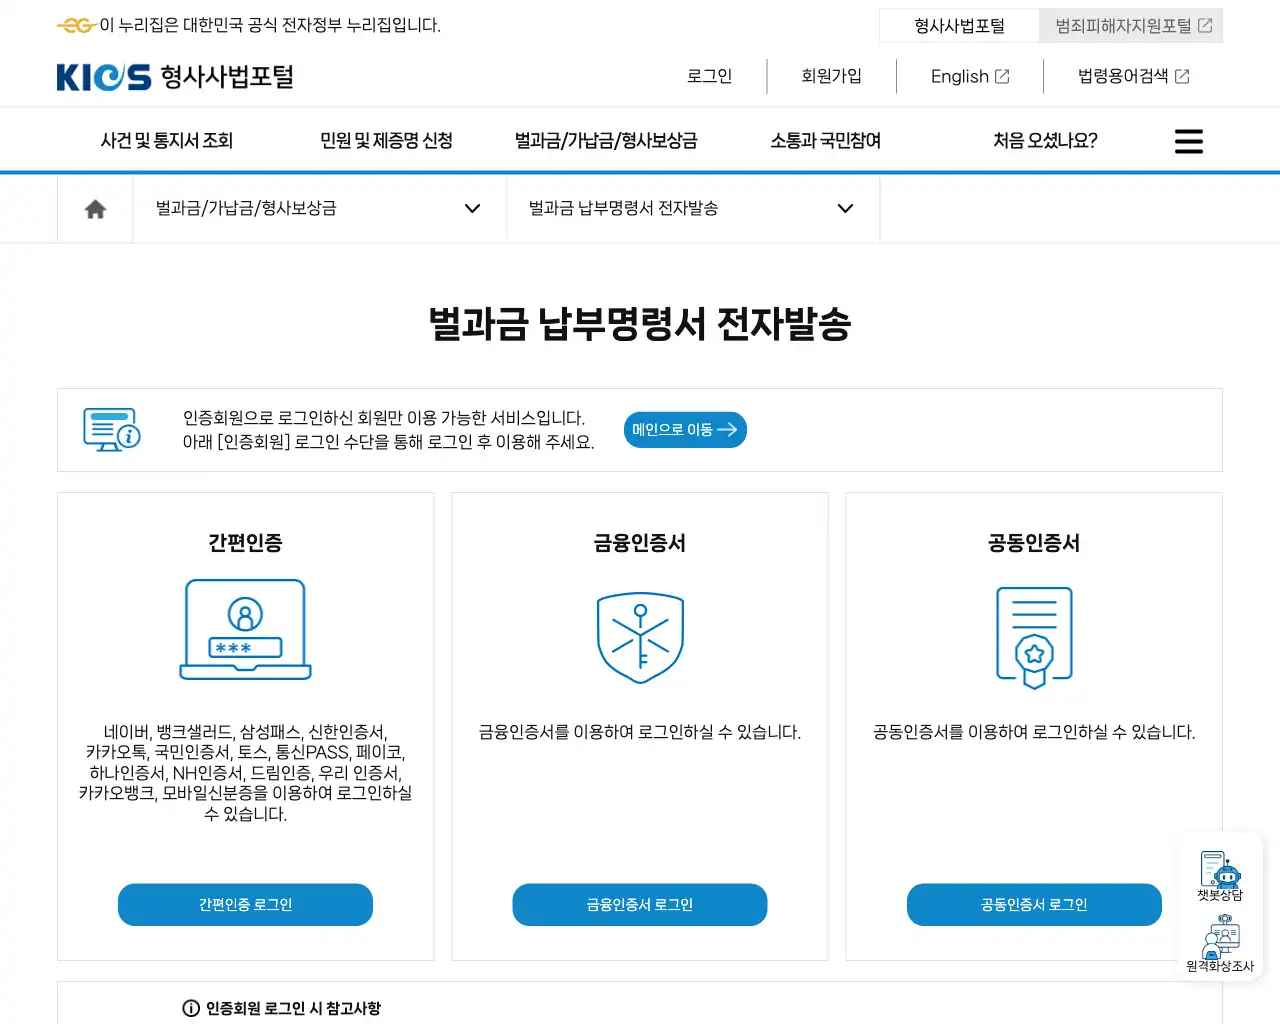Click the 벌과금 납부명령서 전자발송 page title
Image resolution: width=1280 pixels, height=1024 pixels.
coord(640,324)
